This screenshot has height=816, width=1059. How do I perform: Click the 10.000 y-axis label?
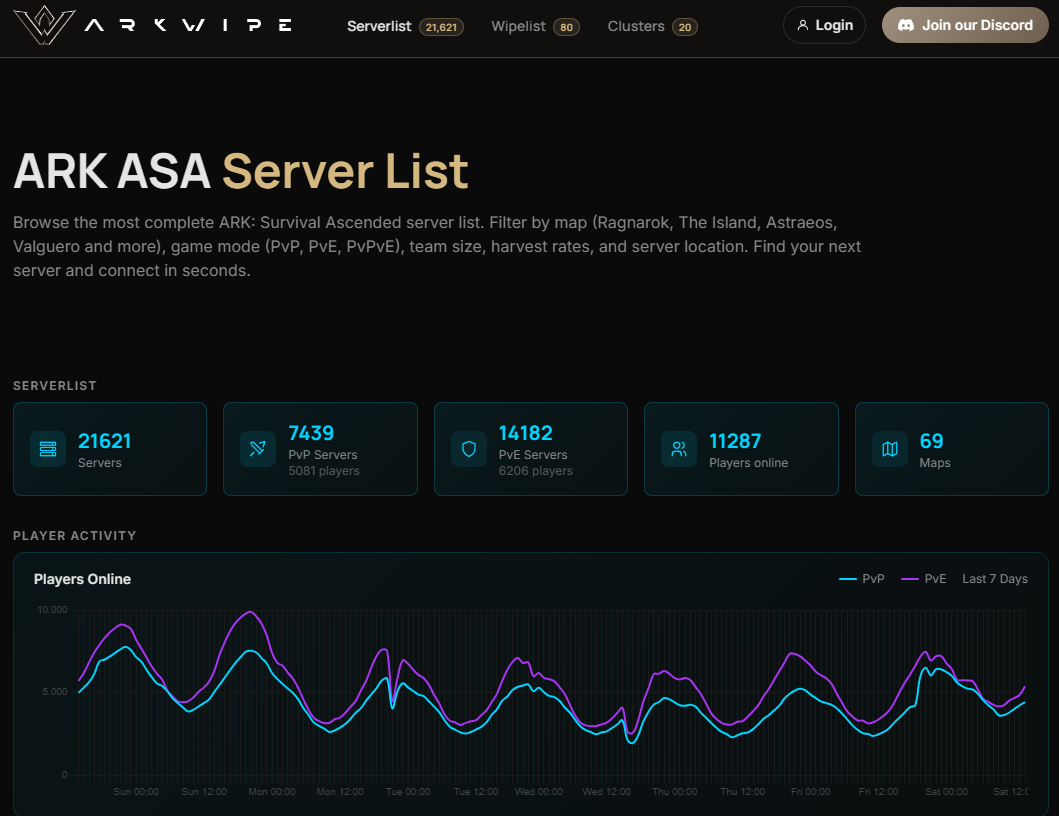pos(52,610)
